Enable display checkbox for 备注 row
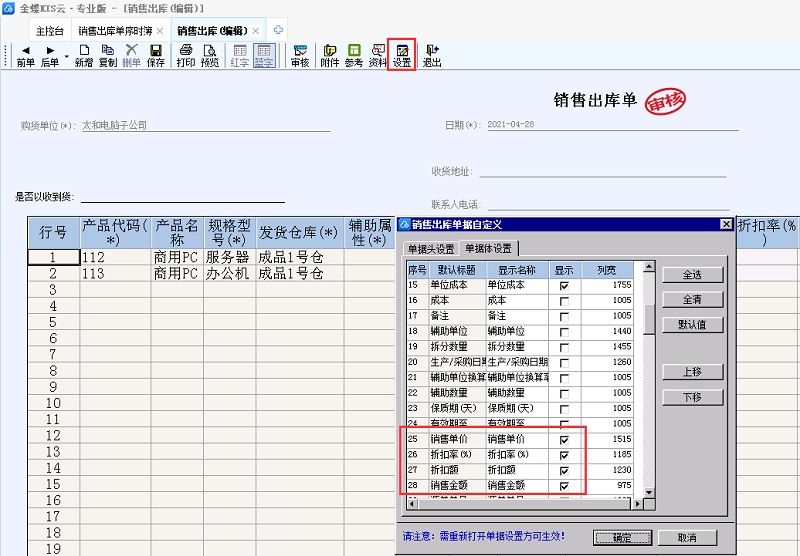This screenshot has width=800, height=556. (564, 316)
